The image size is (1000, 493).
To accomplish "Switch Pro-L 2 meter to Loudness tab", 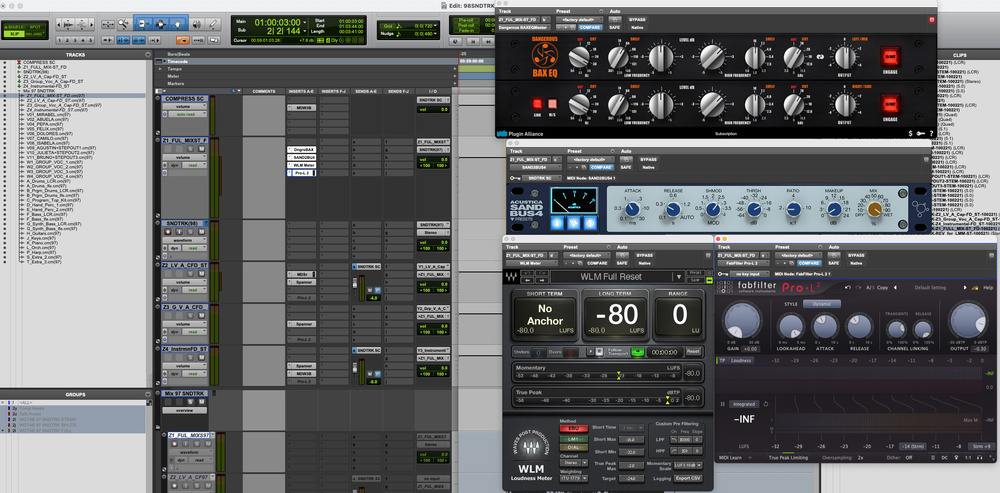I will click(740, 360).
